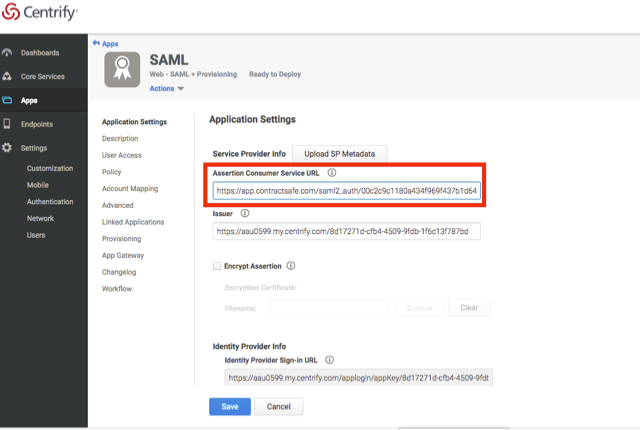Open the Policy tab

click(111, 172)
